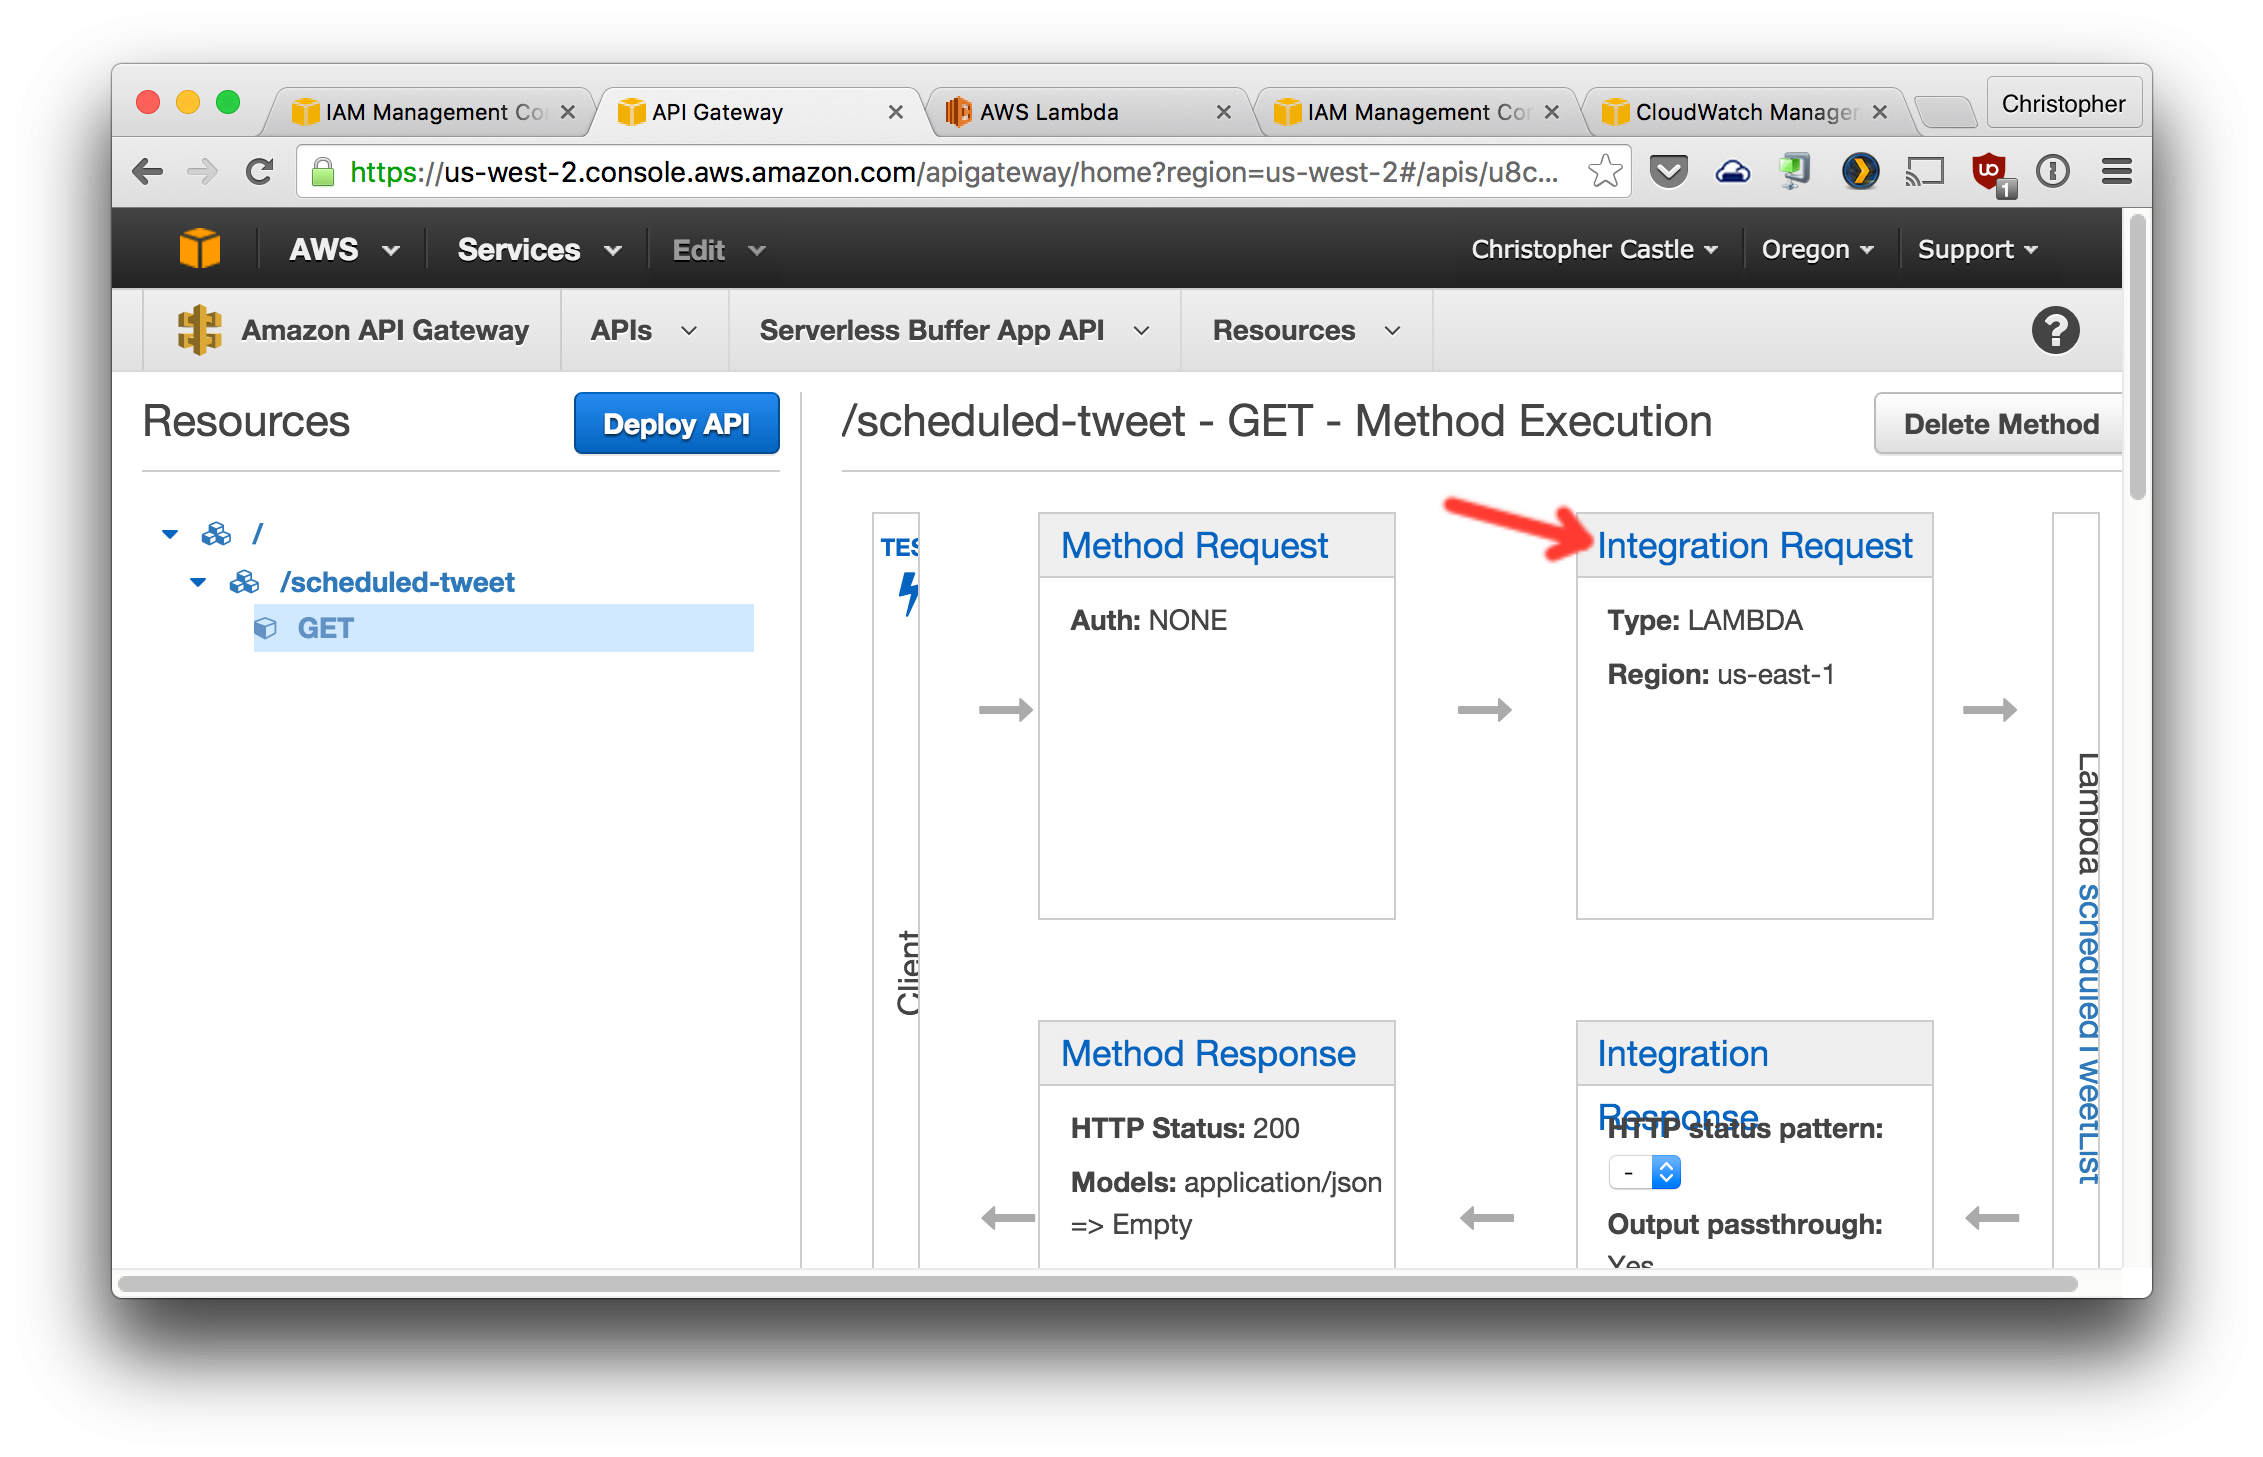Click the lightning bolt Test icon
This screenshot has height=1457, width=2263.
pyautogui.click(x=909, y=596)
